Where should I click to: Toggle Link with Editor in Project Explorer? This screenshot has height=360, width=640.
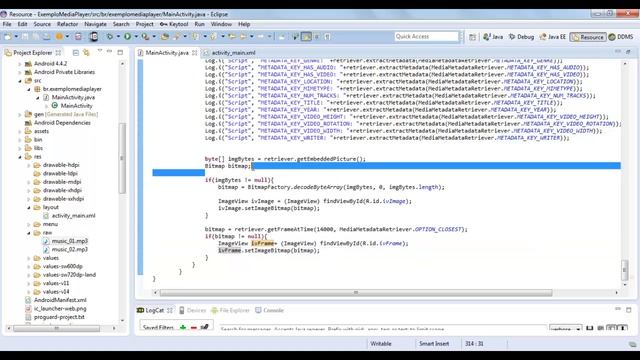(86, 53)
